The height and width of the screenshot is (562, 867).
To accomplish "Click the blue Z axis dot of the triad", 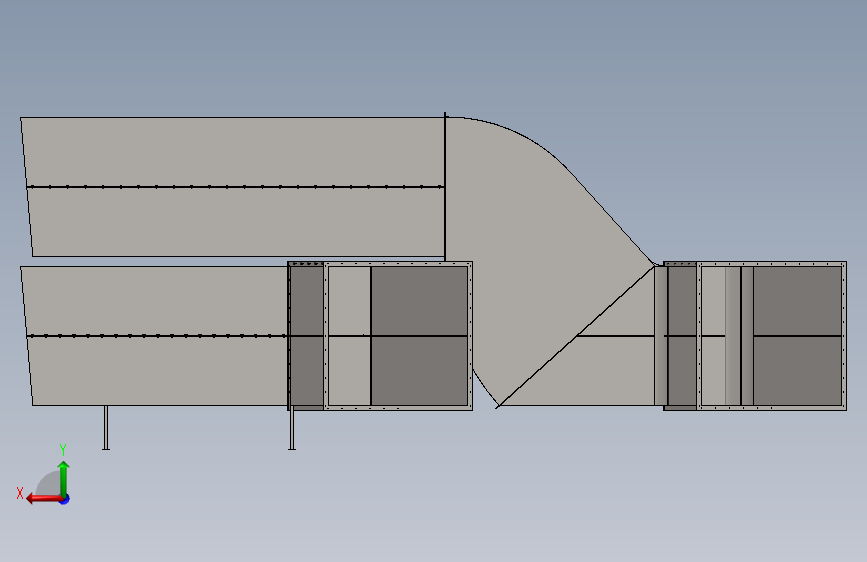I will (x=65, y=499).
